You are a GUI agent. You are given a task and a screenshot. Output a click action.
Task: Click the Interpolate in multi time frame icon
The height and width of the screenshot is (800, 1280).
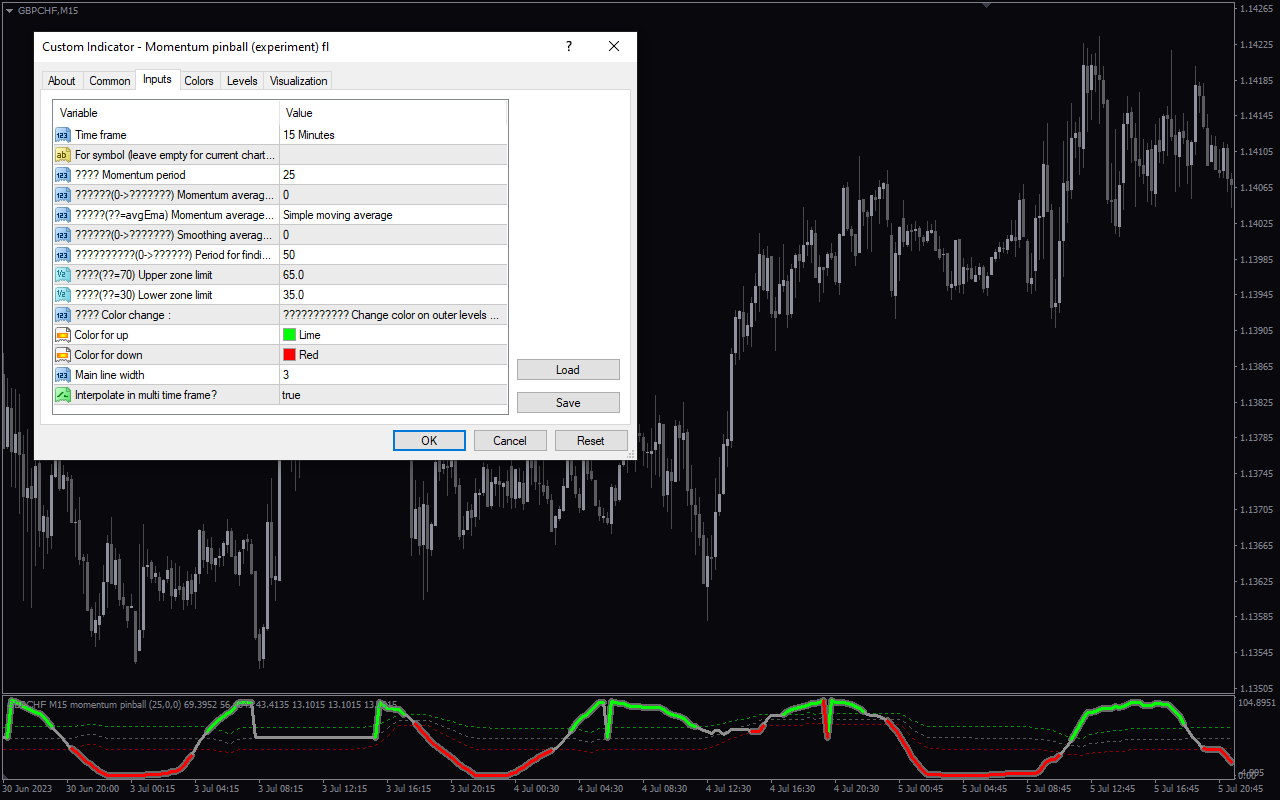(63, 395)
